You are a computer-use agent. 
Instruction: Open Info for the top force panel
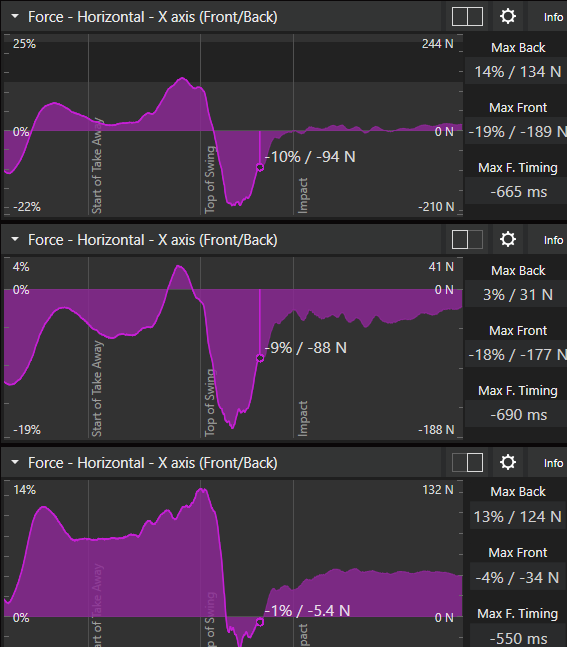pos(553,17)
